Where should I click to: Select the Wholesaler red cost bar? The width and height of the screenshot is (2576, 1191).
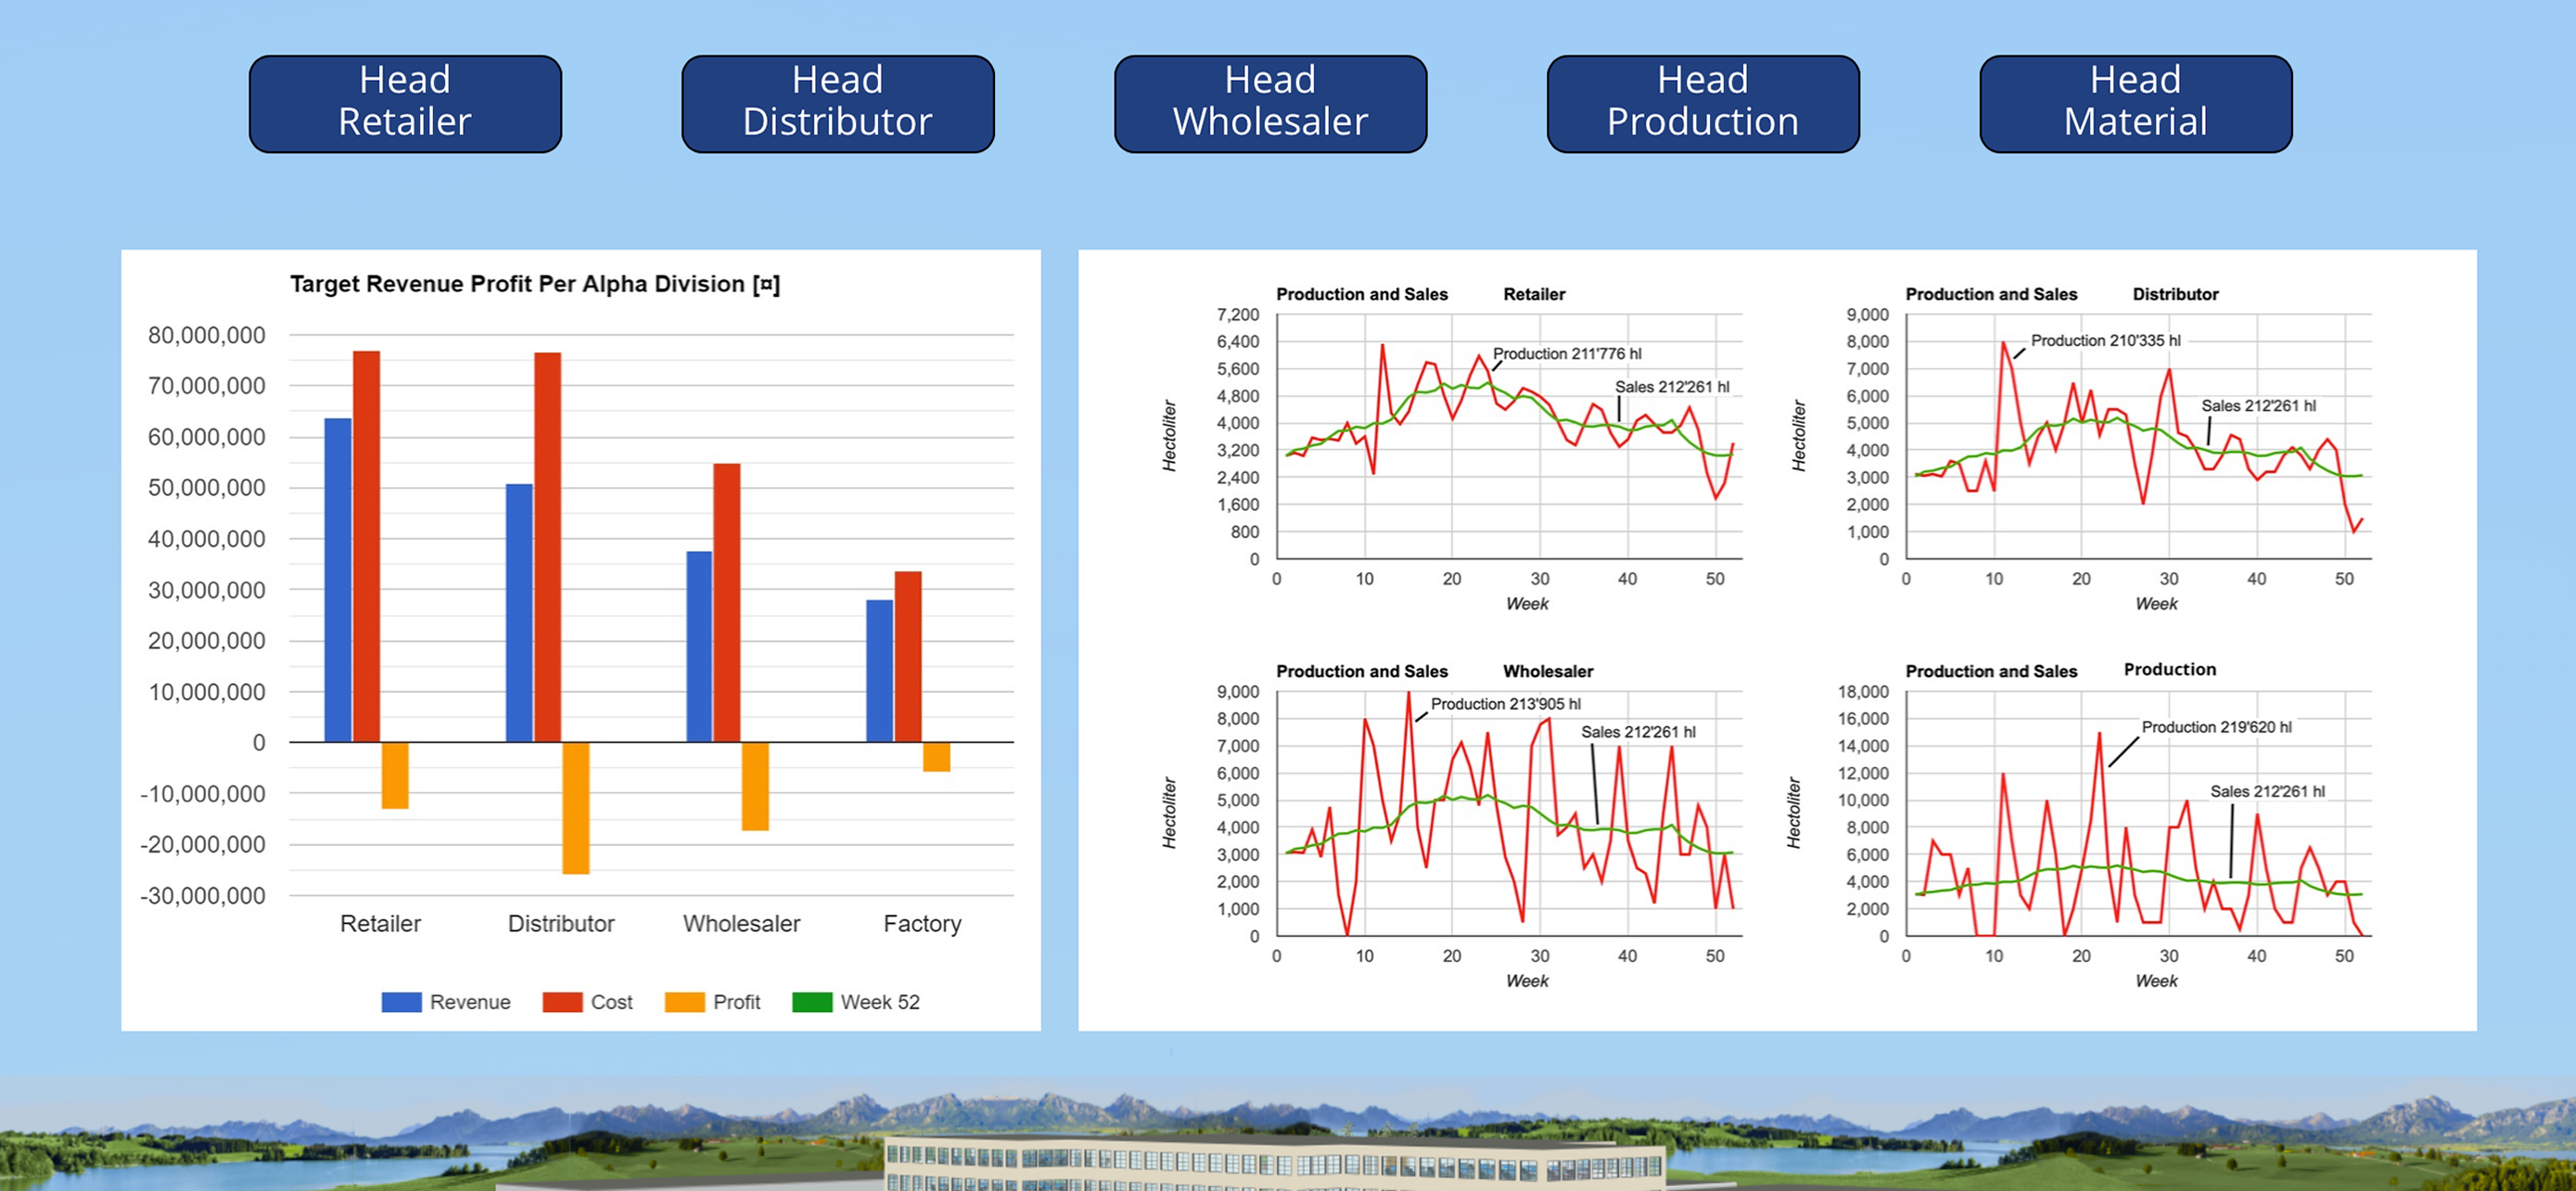click(x=727, y=603)
